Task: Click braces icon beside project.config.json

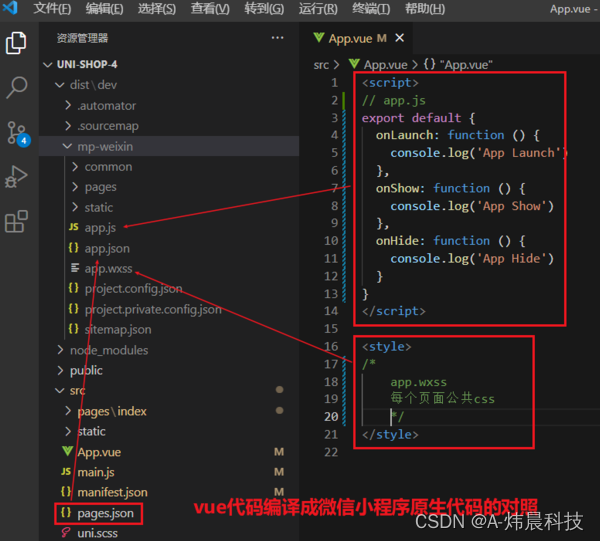Action: 73,288
